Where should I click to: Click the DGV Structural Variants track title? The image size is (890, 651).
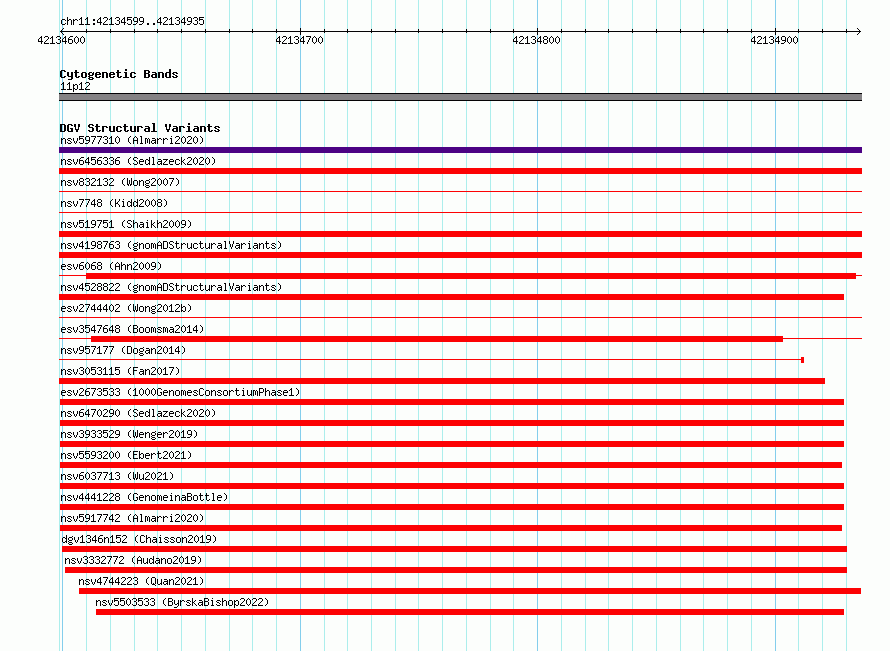(140, 128)
